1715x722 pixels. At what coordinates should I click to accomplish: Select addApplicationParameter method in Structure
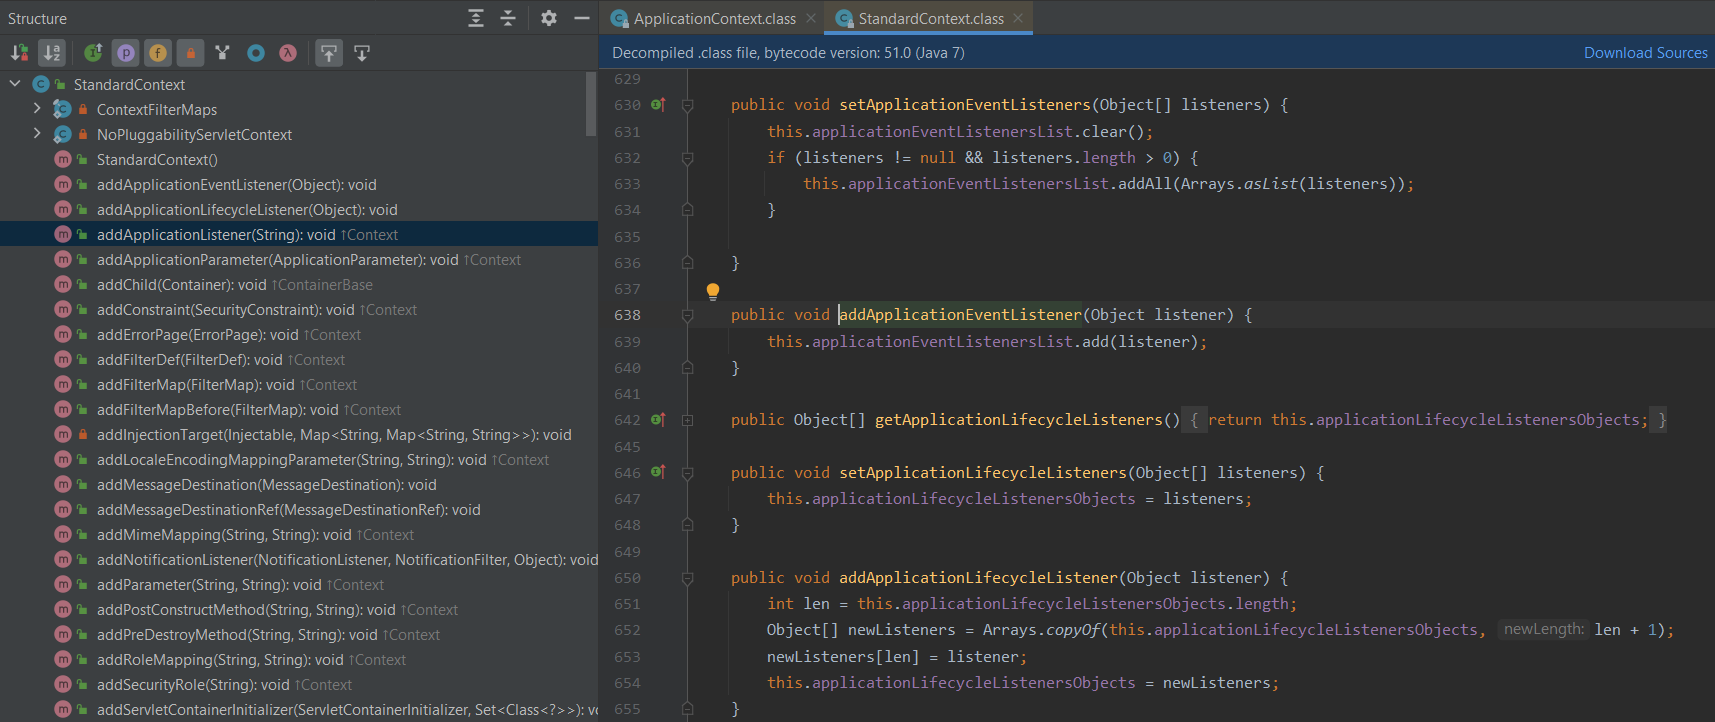coord(299,259)
